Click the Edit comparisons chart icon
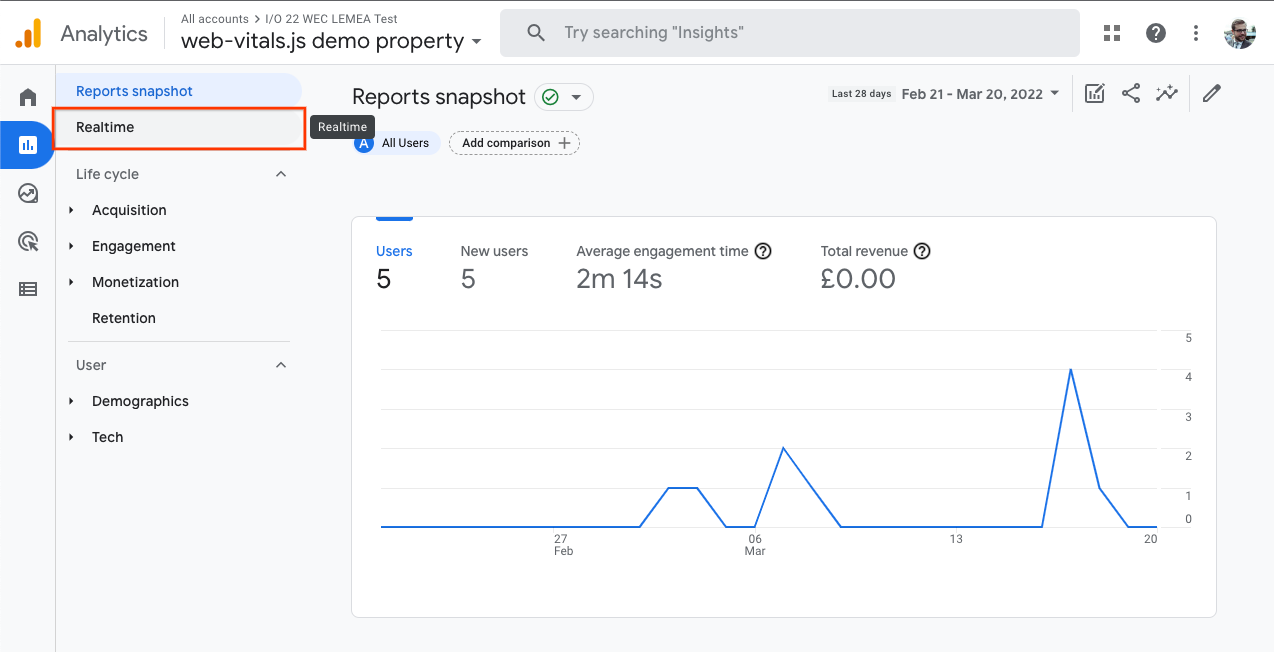The image size is (1274, 652). pos(1095,93)
